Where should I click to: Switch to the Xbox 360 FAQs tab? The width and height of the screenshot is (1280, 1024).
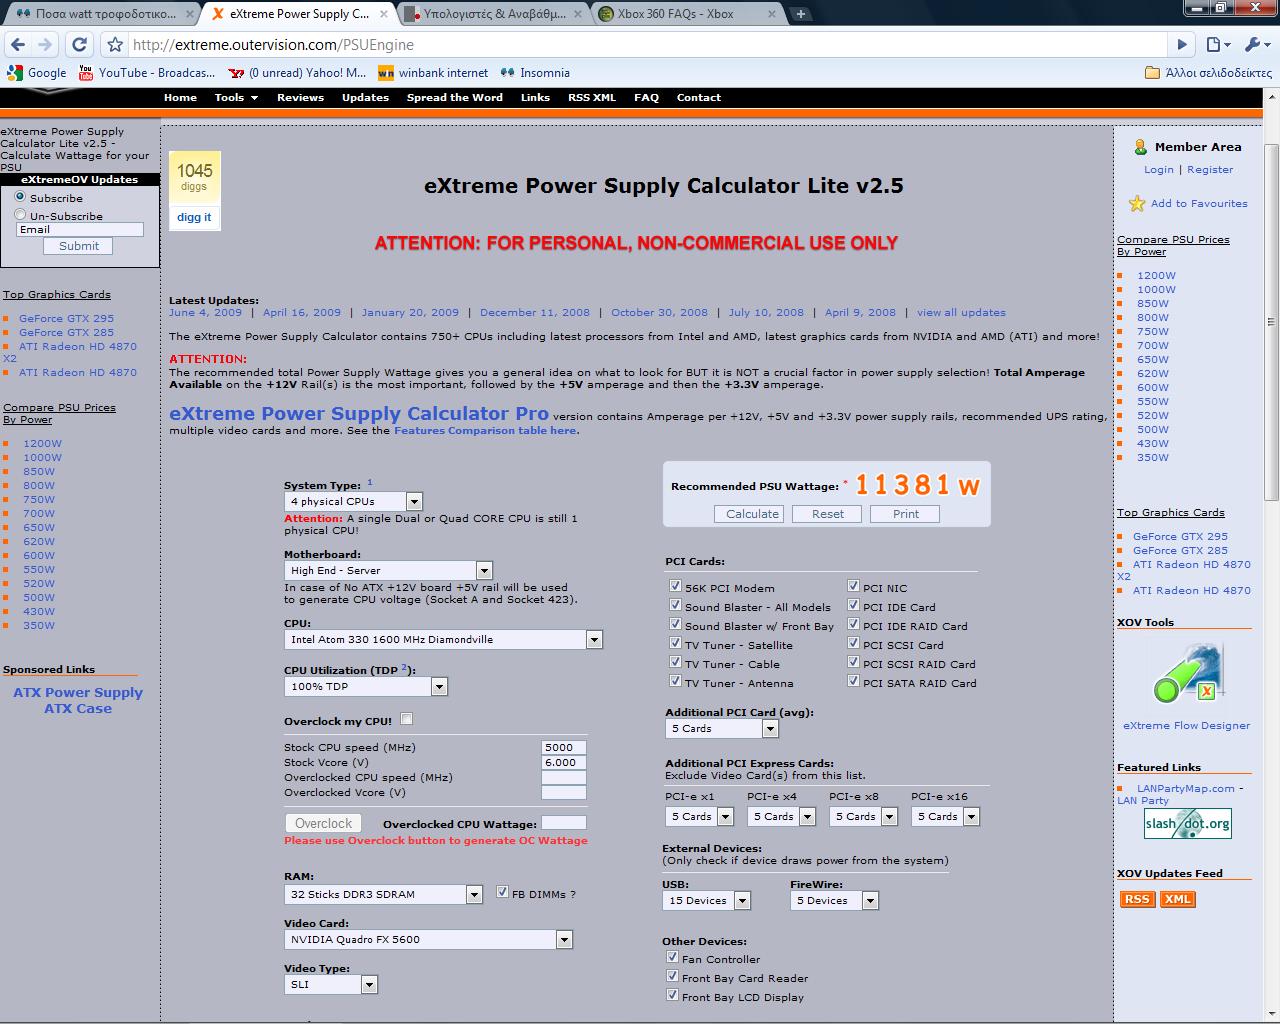pos(685,14)
